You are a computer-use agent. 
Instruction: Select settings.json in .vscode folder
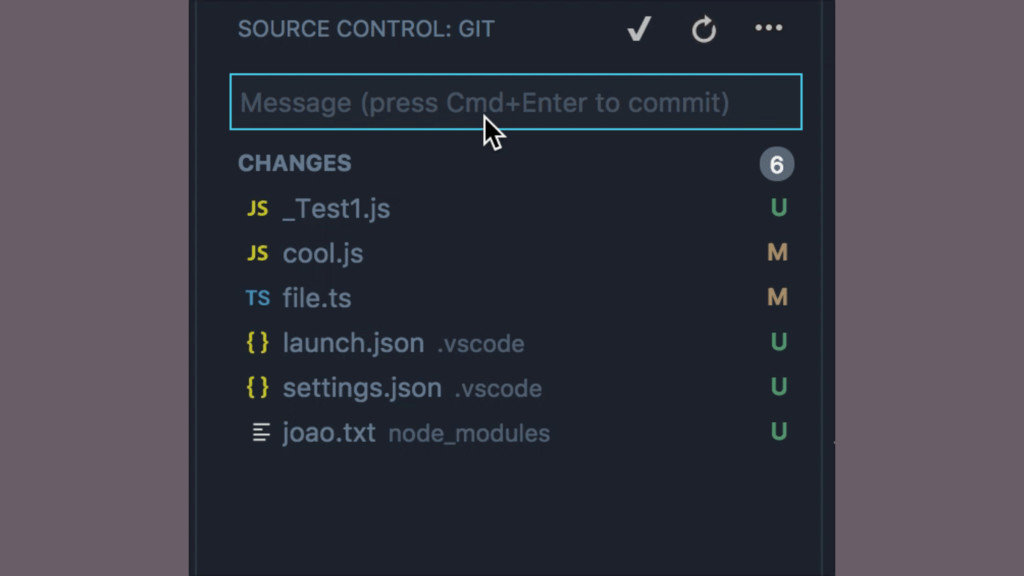tap(515, 388)
